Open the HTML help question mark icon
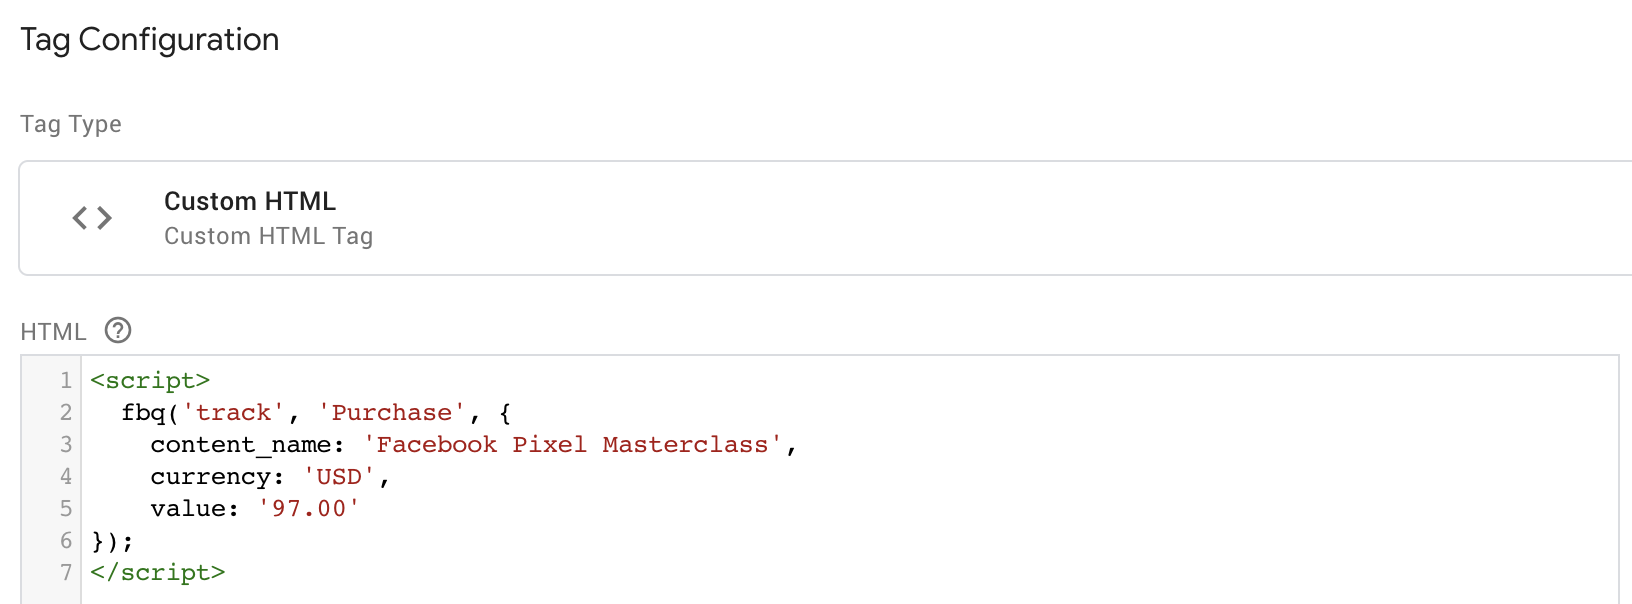 point(118,330)
